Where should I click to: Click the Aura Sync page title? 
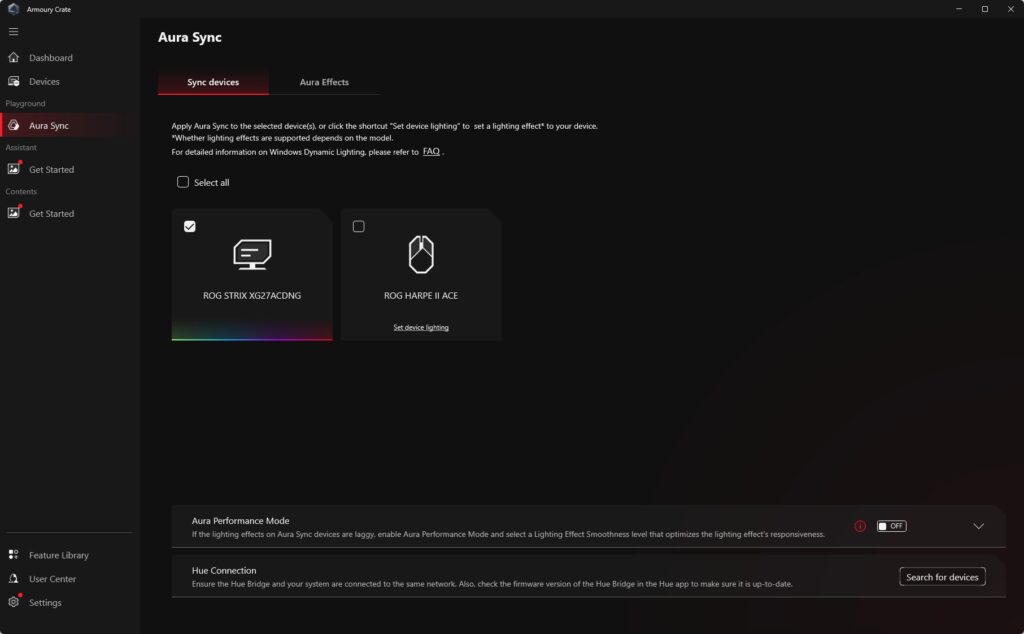tap(189, 37)
